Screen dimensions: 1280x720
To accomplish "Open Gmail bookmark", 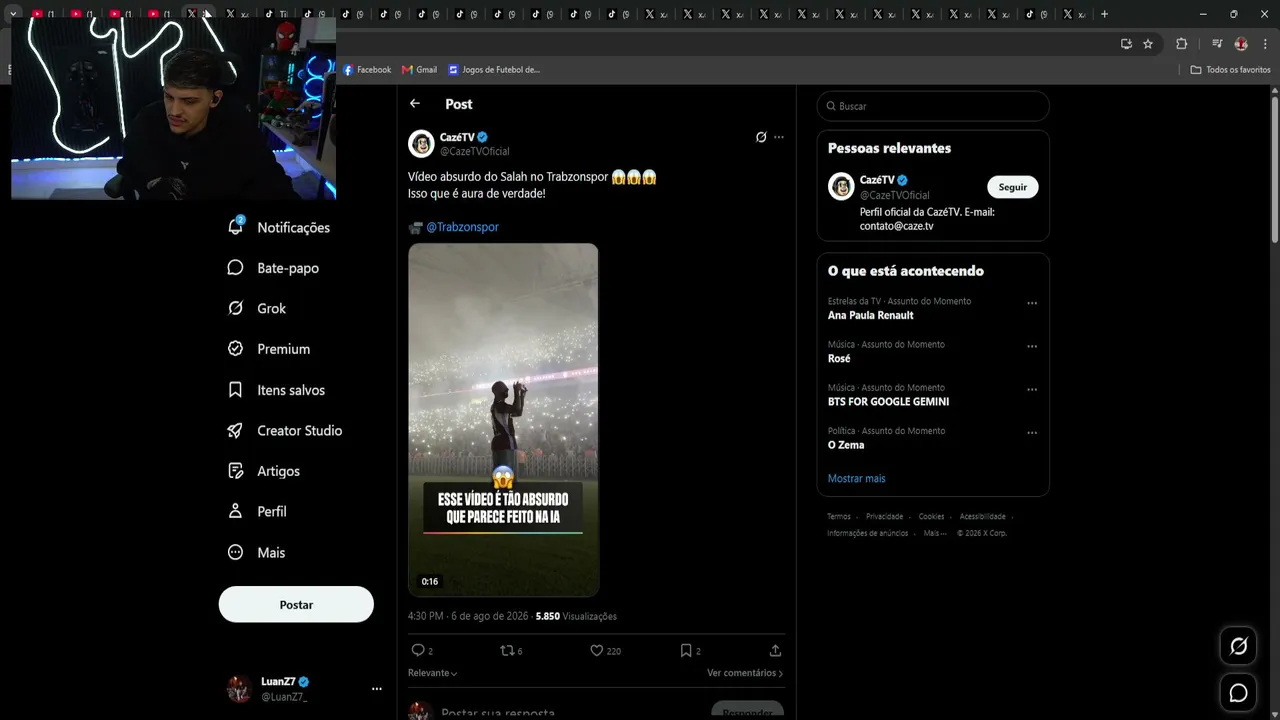I will [420, 70].
